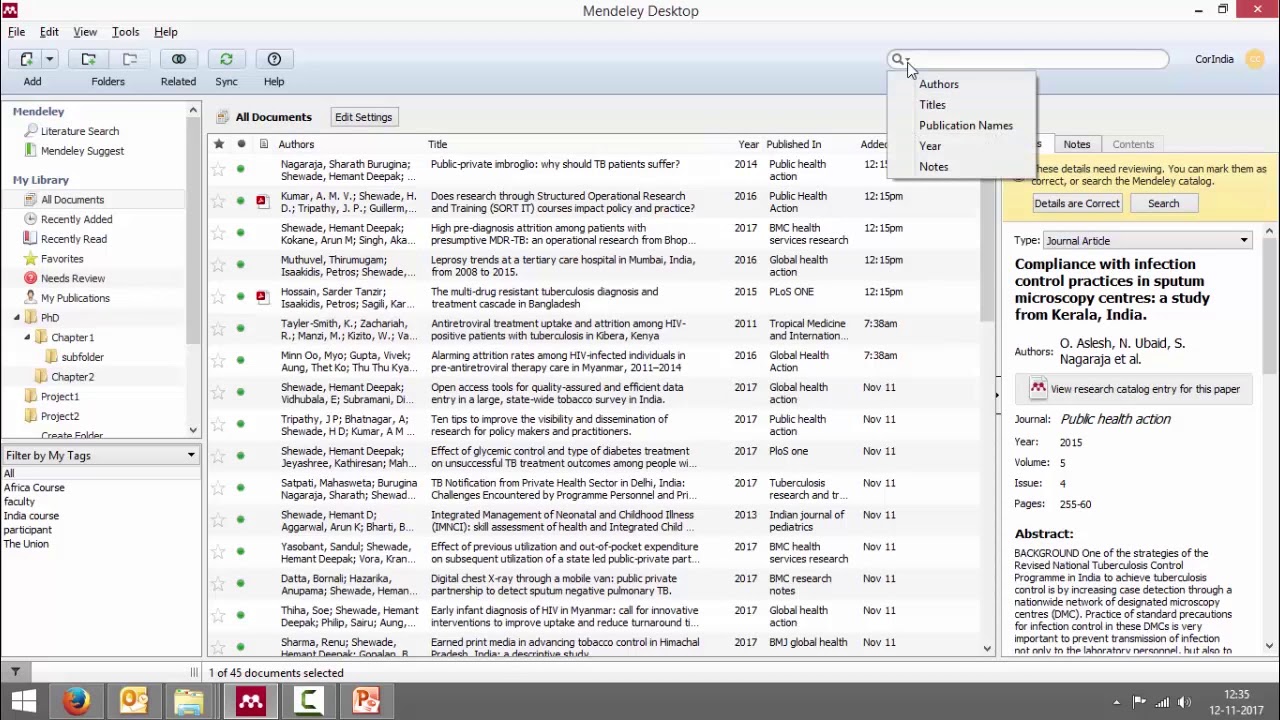Open the File menu
This screenshot has width=1280, height=720.
16,32
